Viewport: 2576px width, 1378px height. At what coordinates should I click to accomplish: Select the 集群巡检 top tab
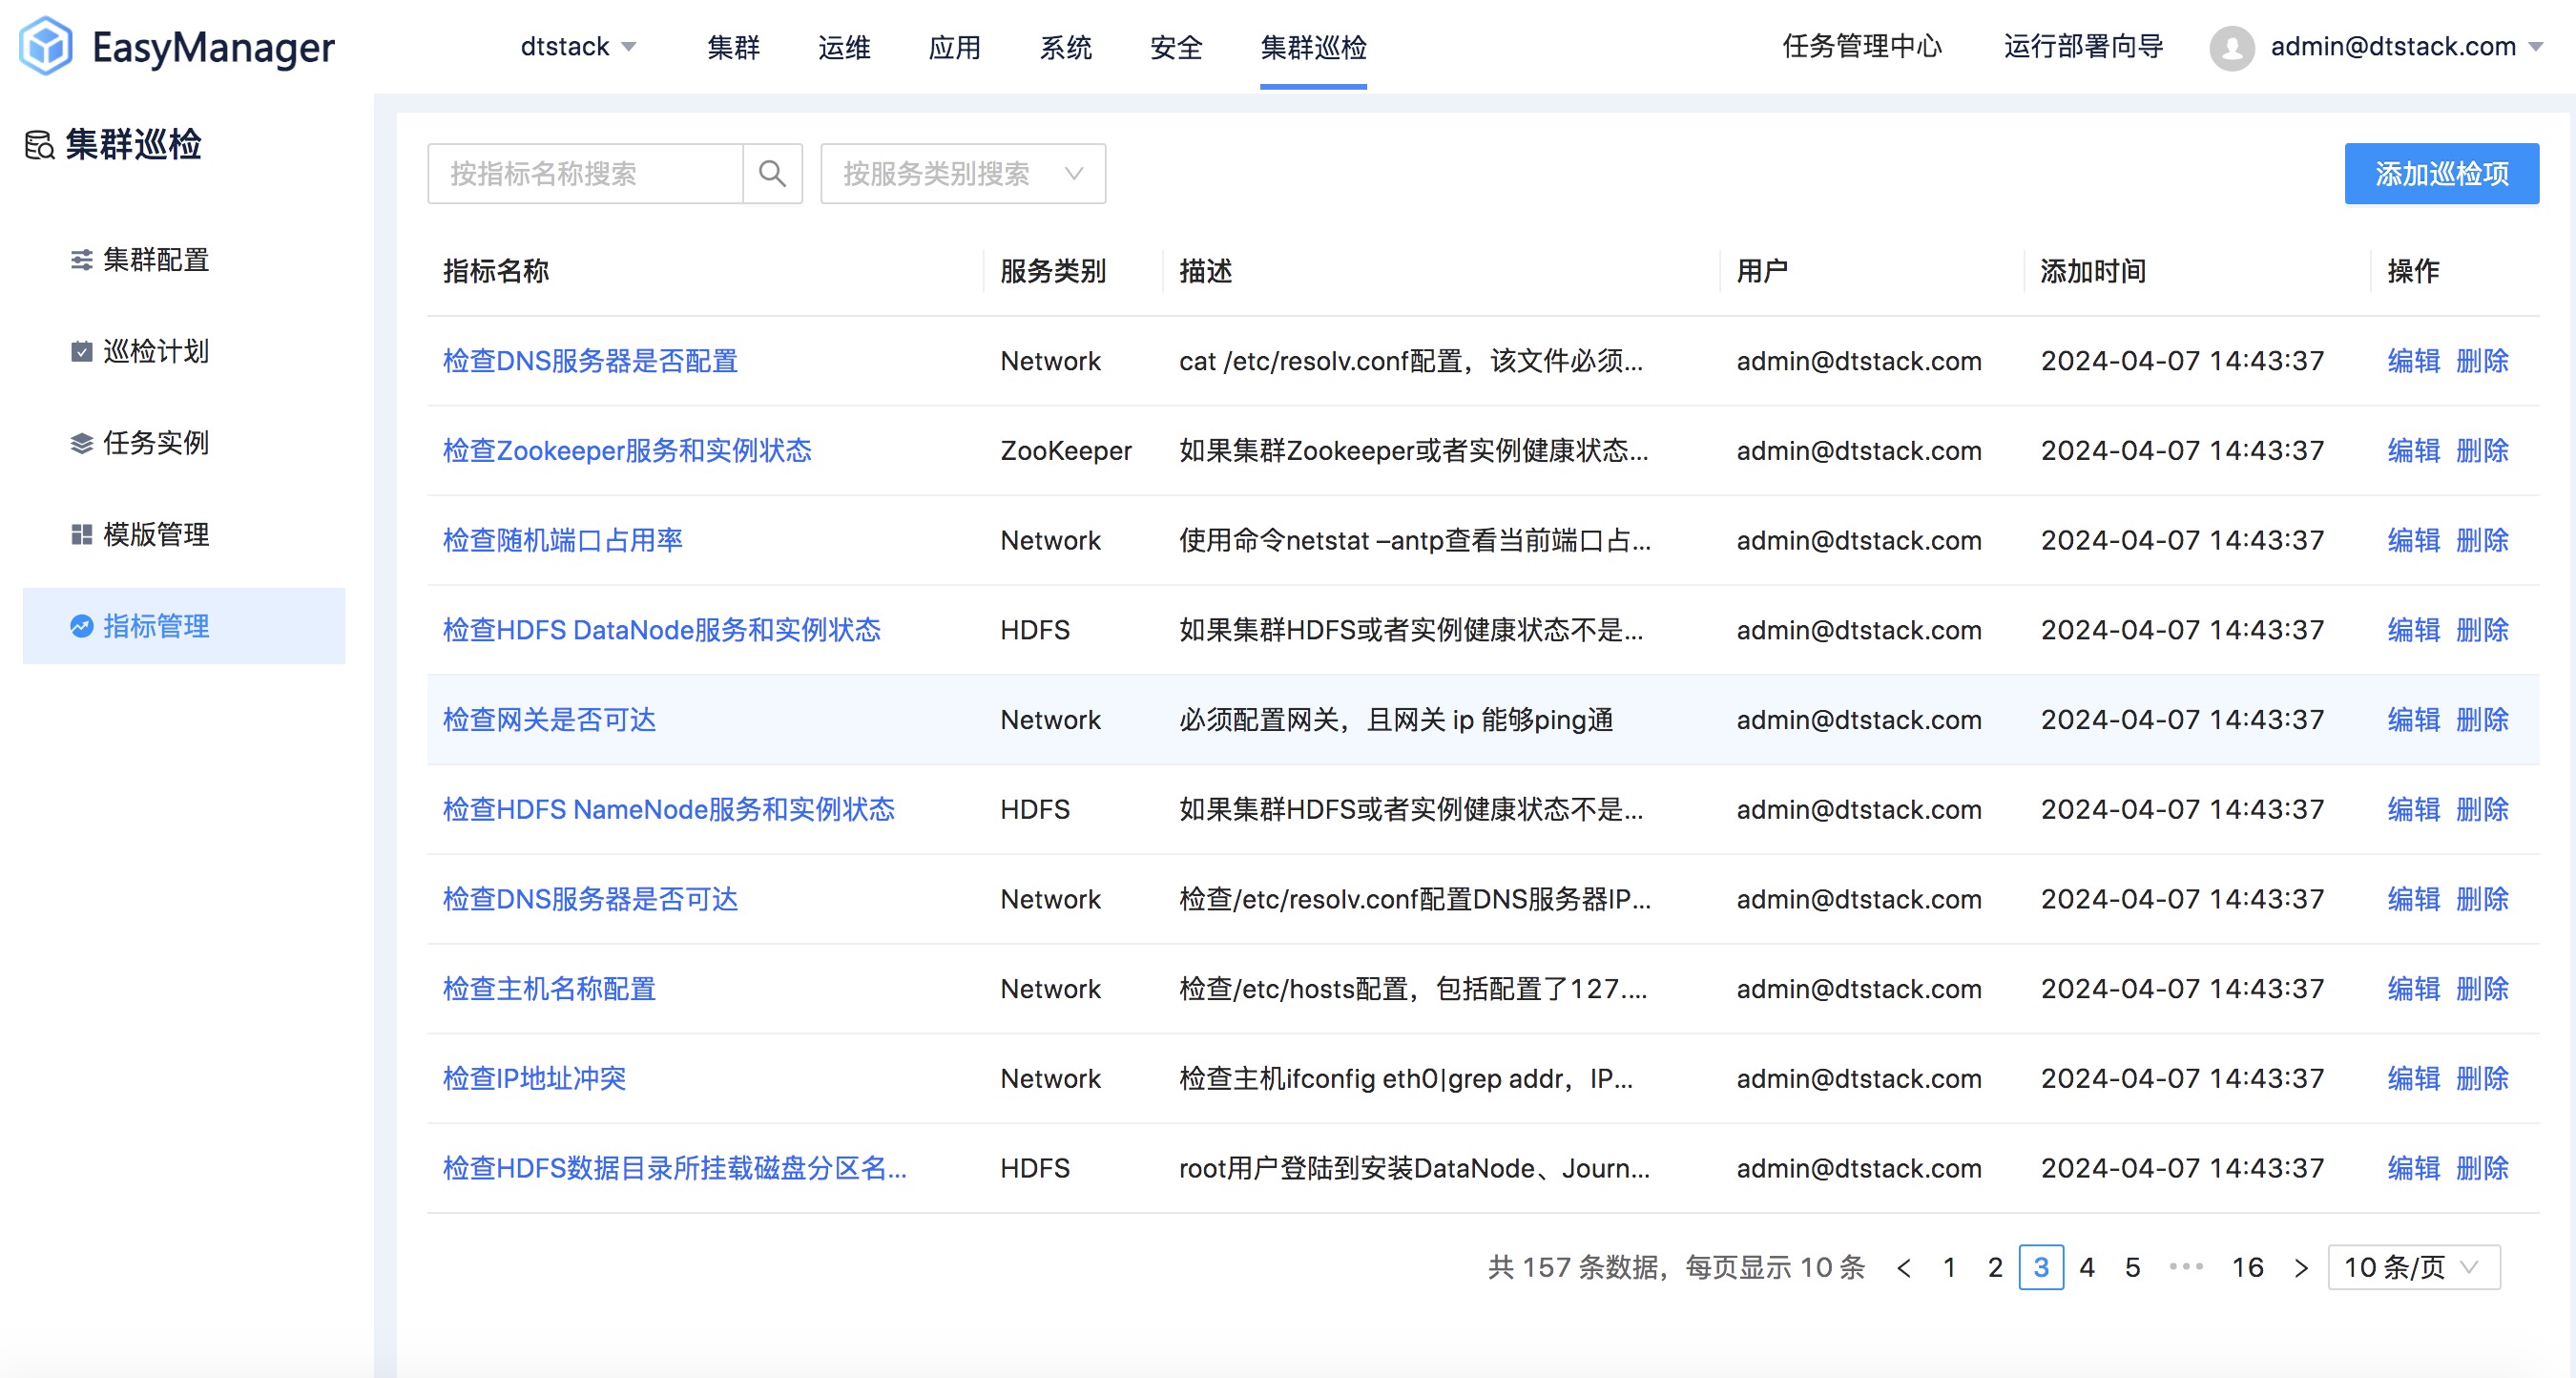click(x=1313, y=47)
